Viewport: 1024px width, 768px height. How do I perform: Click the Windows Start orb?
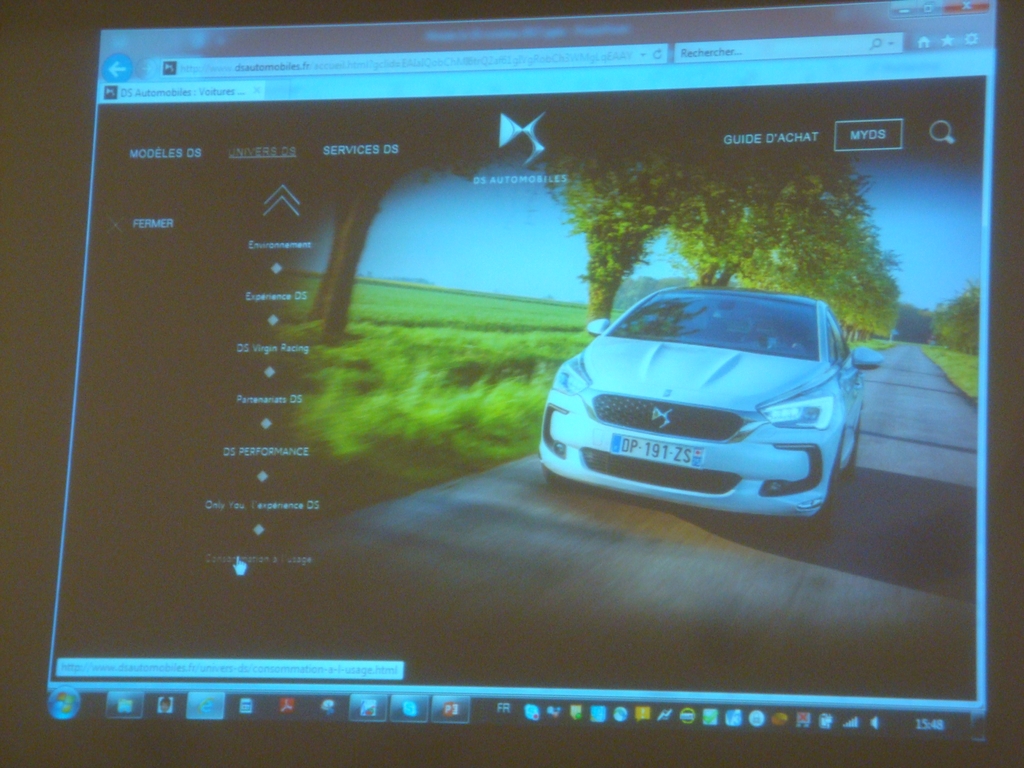[63, 704]
